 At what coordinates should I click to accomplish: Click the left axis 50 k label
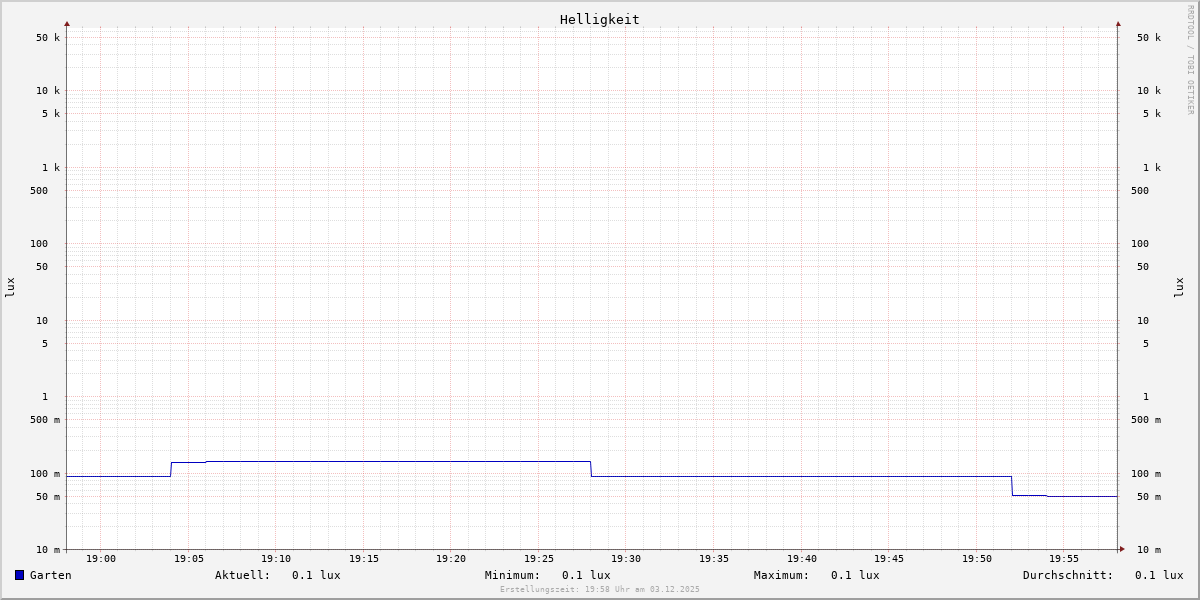(x=48, y=38)
